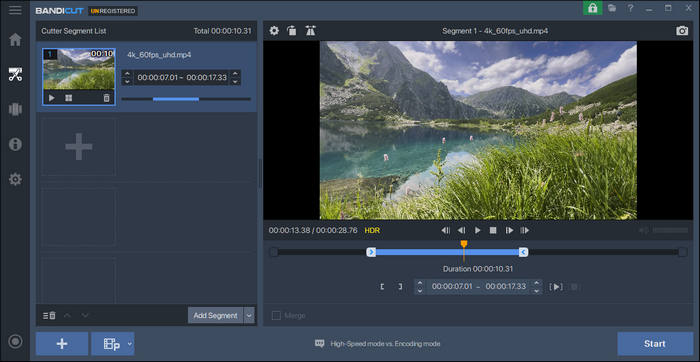The image size is (700, 362).
Task: Launch the Bandicam record icon at sidebar bottom
Action: (x=15, y=341)
